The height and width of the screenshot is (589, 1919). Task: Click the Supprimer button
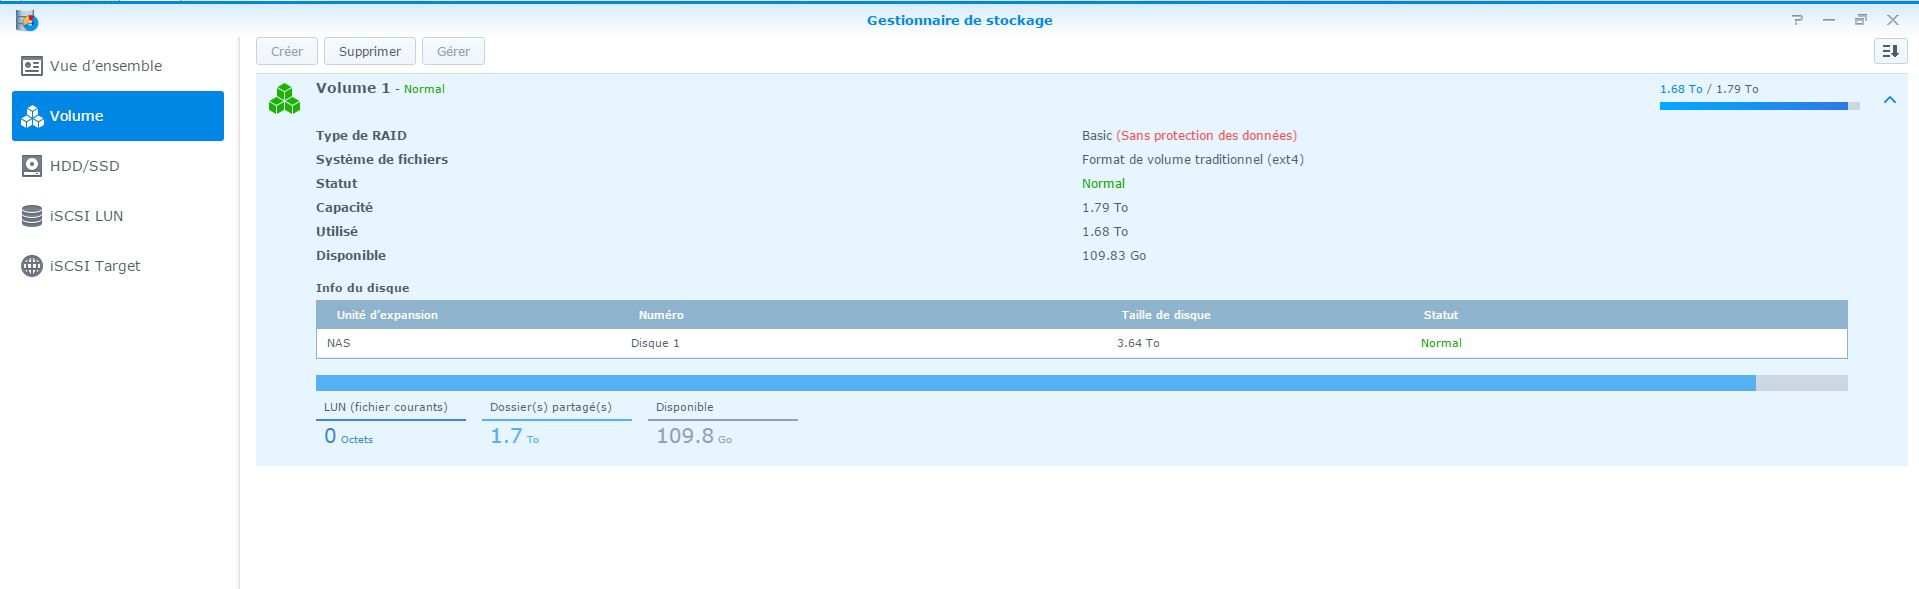(370, 51)
